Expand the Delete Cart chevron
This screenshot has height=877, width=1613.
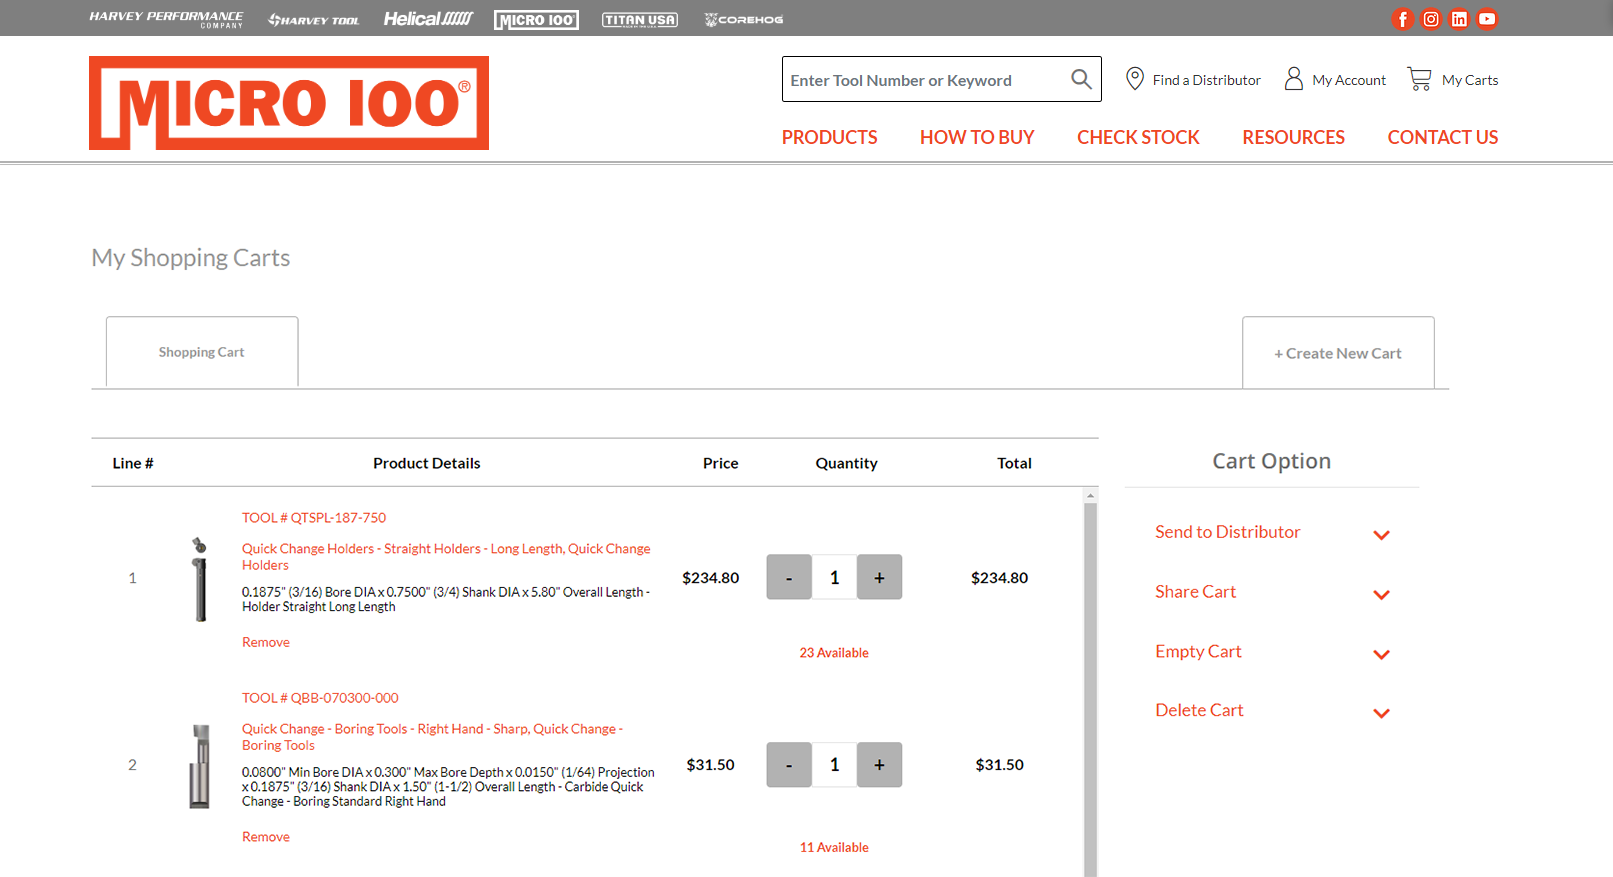(1382, 714)
